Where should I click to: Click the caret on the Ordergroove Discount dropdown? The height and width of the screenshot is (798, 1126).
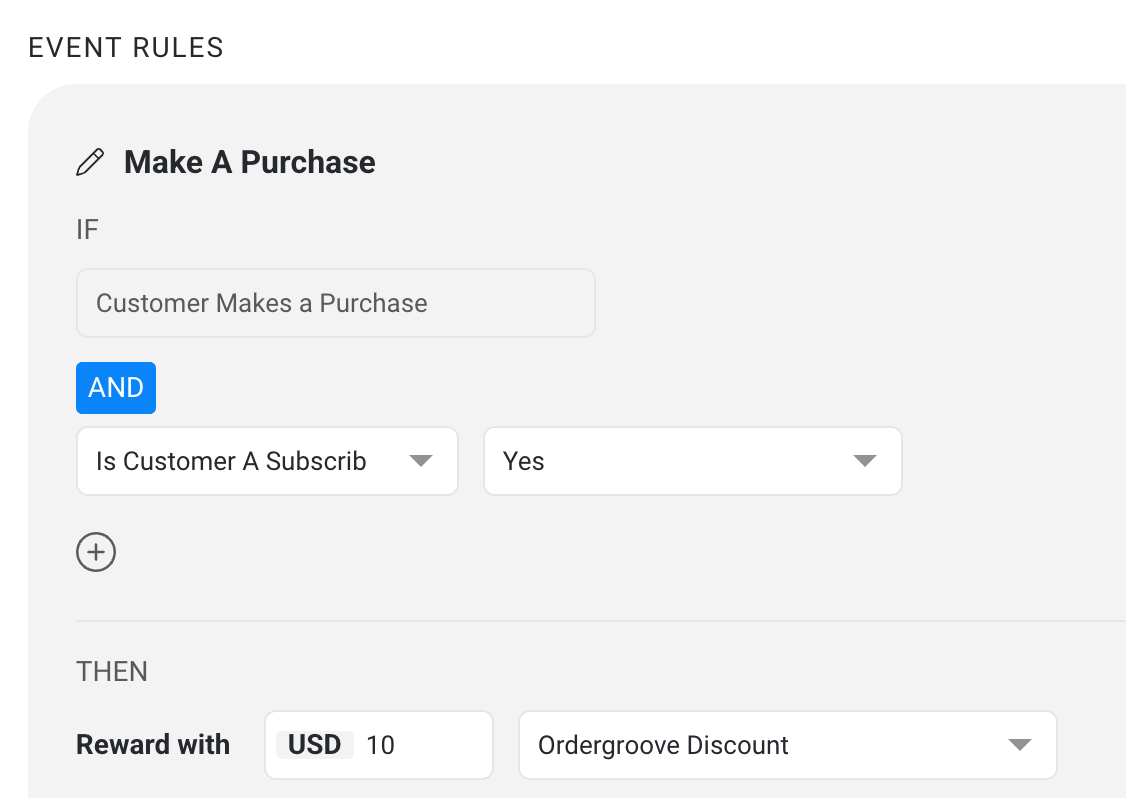pos(1020,745)
